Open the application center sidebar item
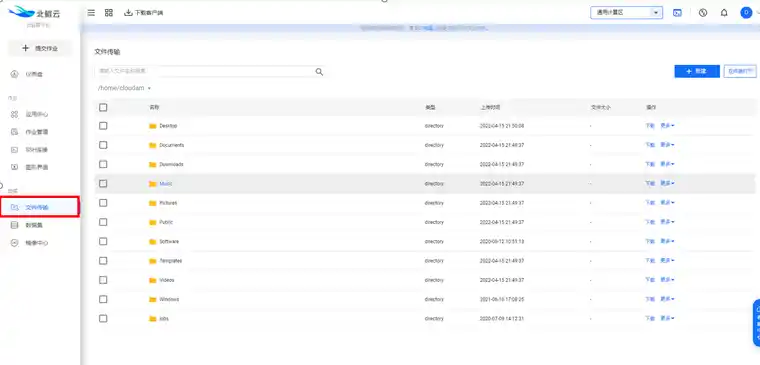Image resolution: width=760 pixels, height=365 pixels. click(x=30, y=115)
